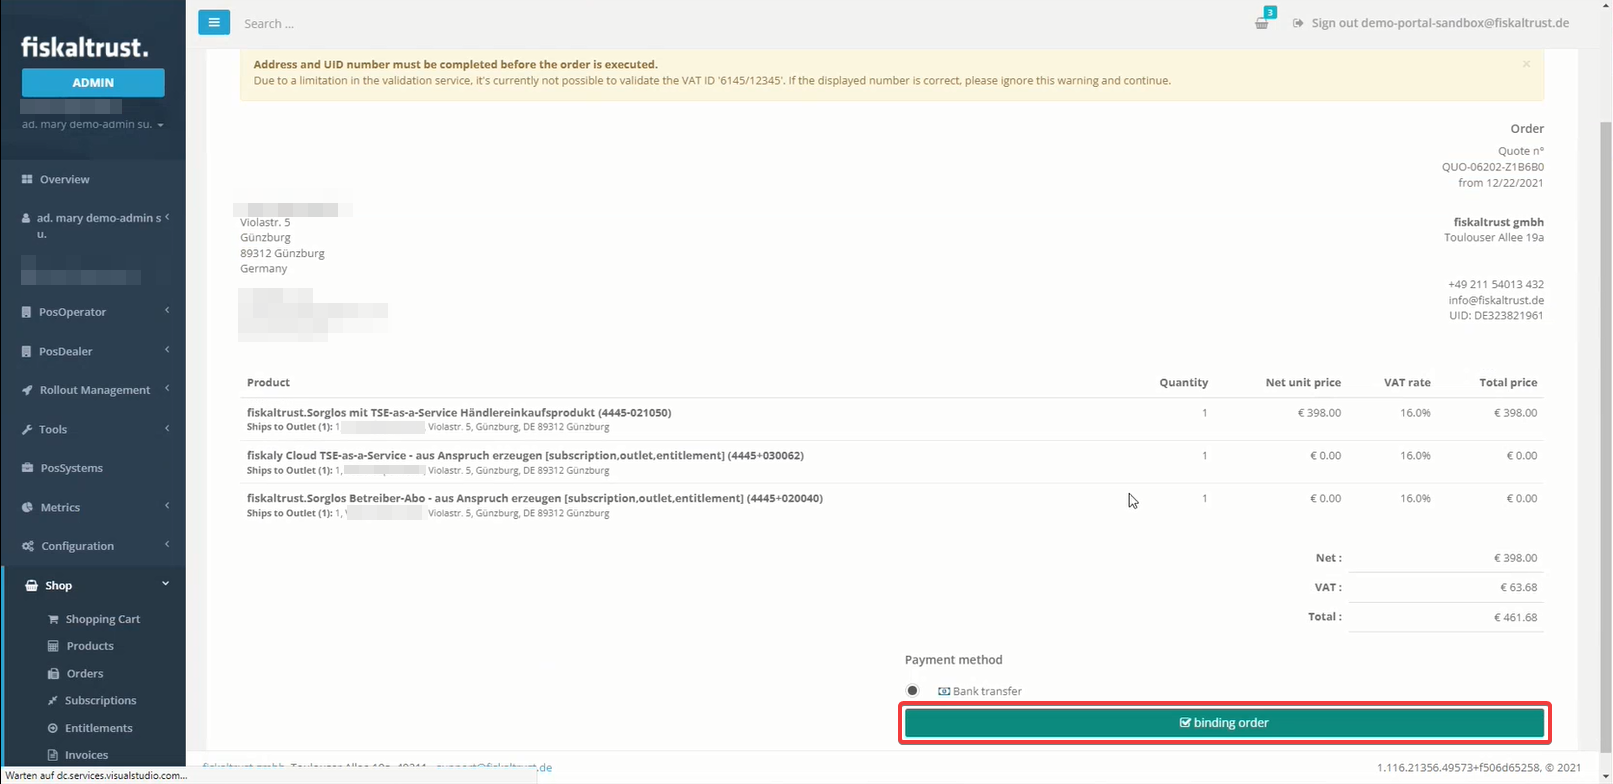1613x784 pixels.
Task: Click the Entitlements icon in Shop submenu
Action: click(54, 728)
